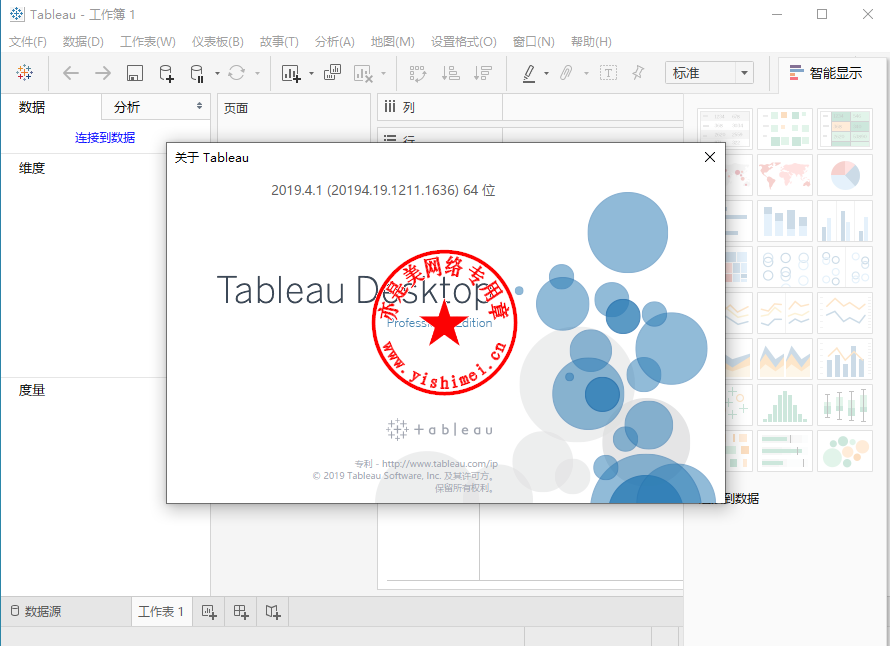Select bullet graph in Show Me
Screen dimensions: 890x646
[785, 451]
